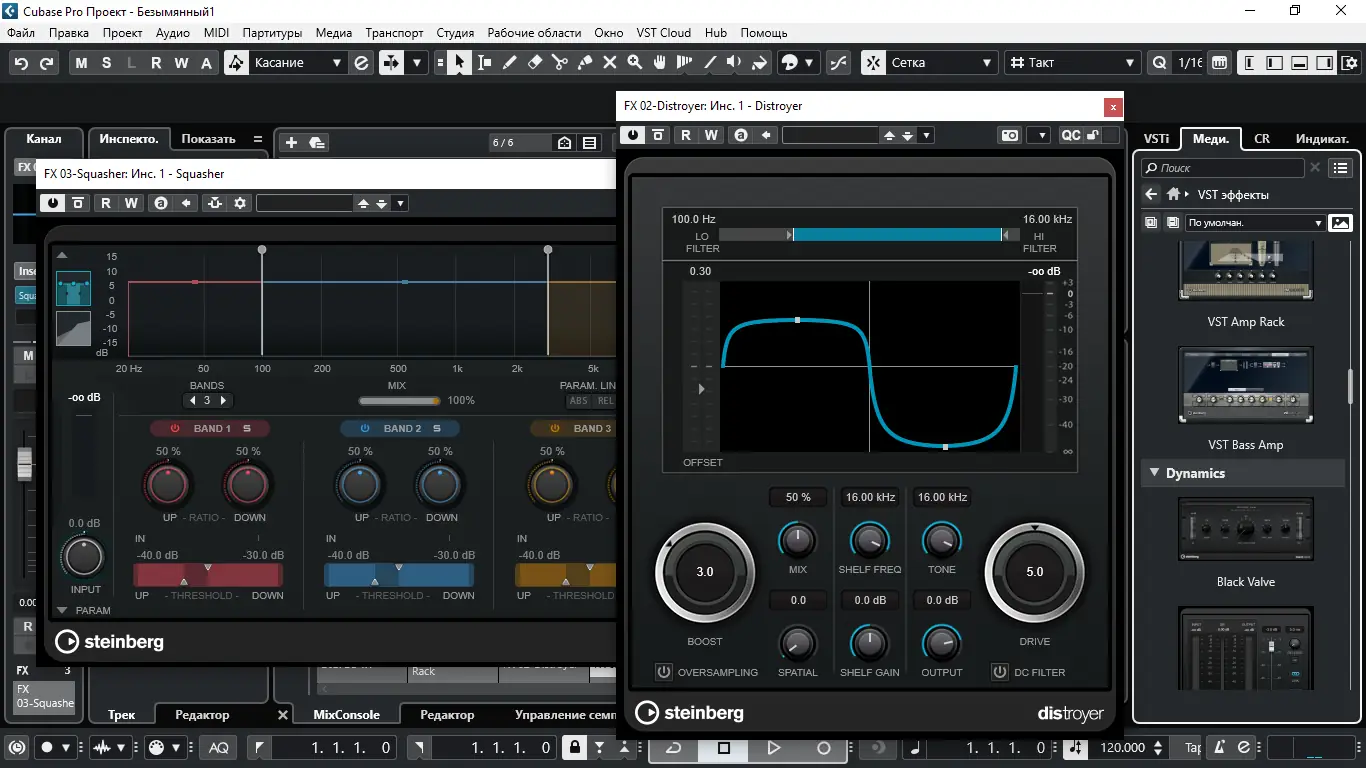Toggle the Distroyer Oversampling power button
Image resolution: width=1366 pixels, height=768 pixels.
(x=664, y=672)
